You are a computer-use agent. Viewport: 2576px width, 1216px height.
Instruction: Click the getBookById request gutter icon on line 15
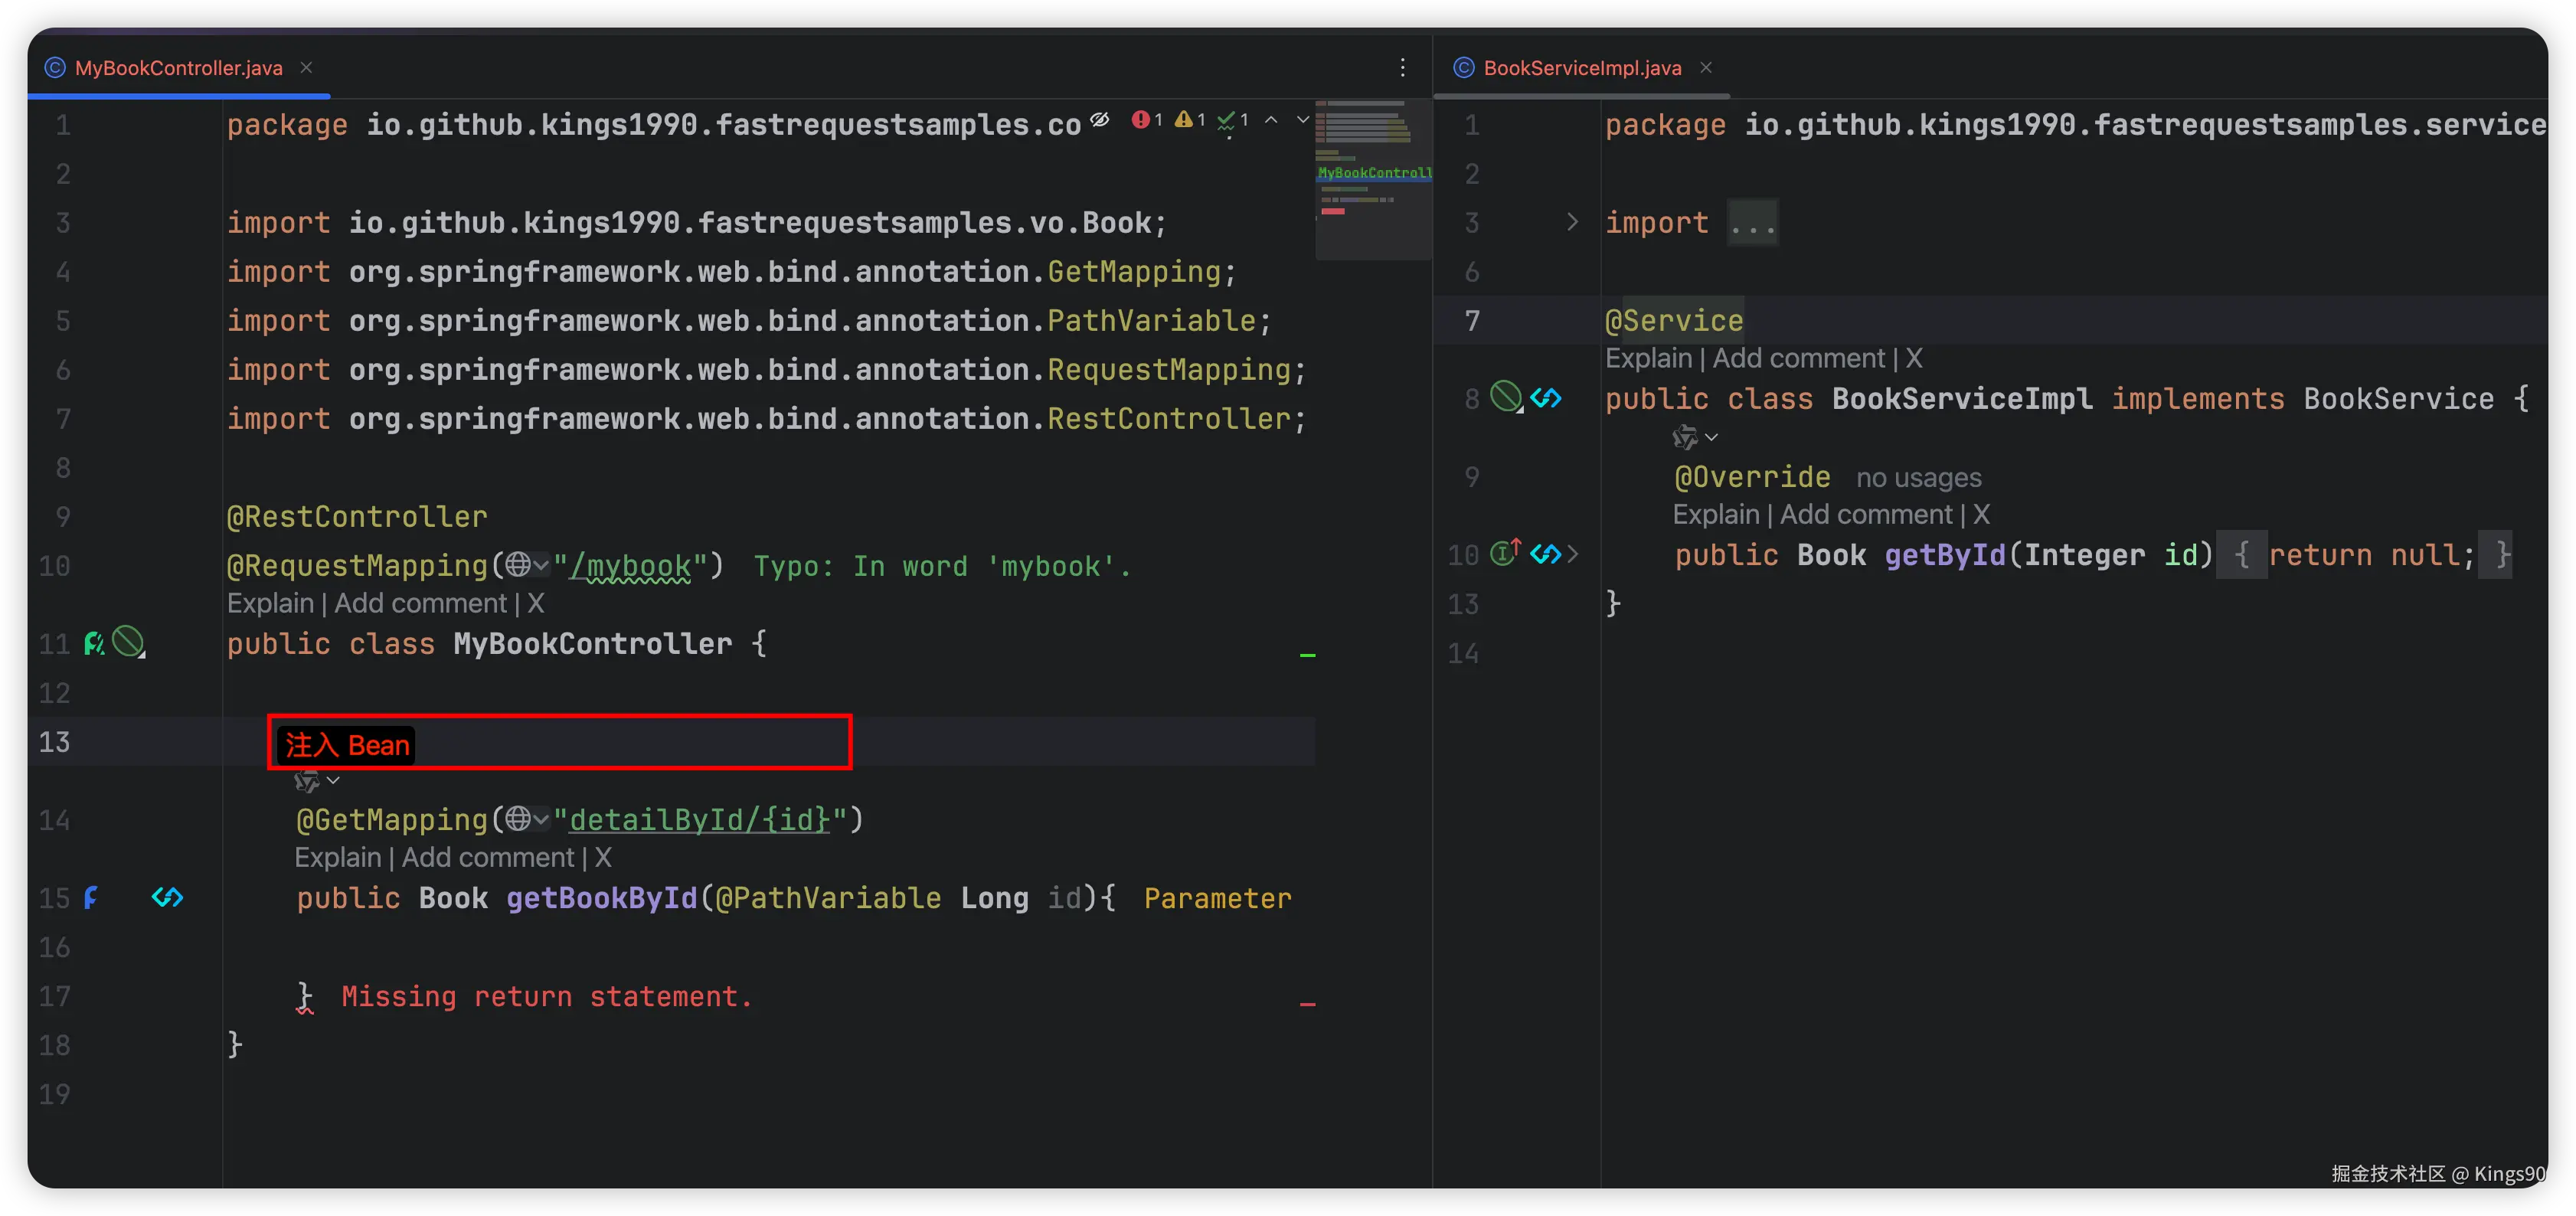click(x=91, y=897)
